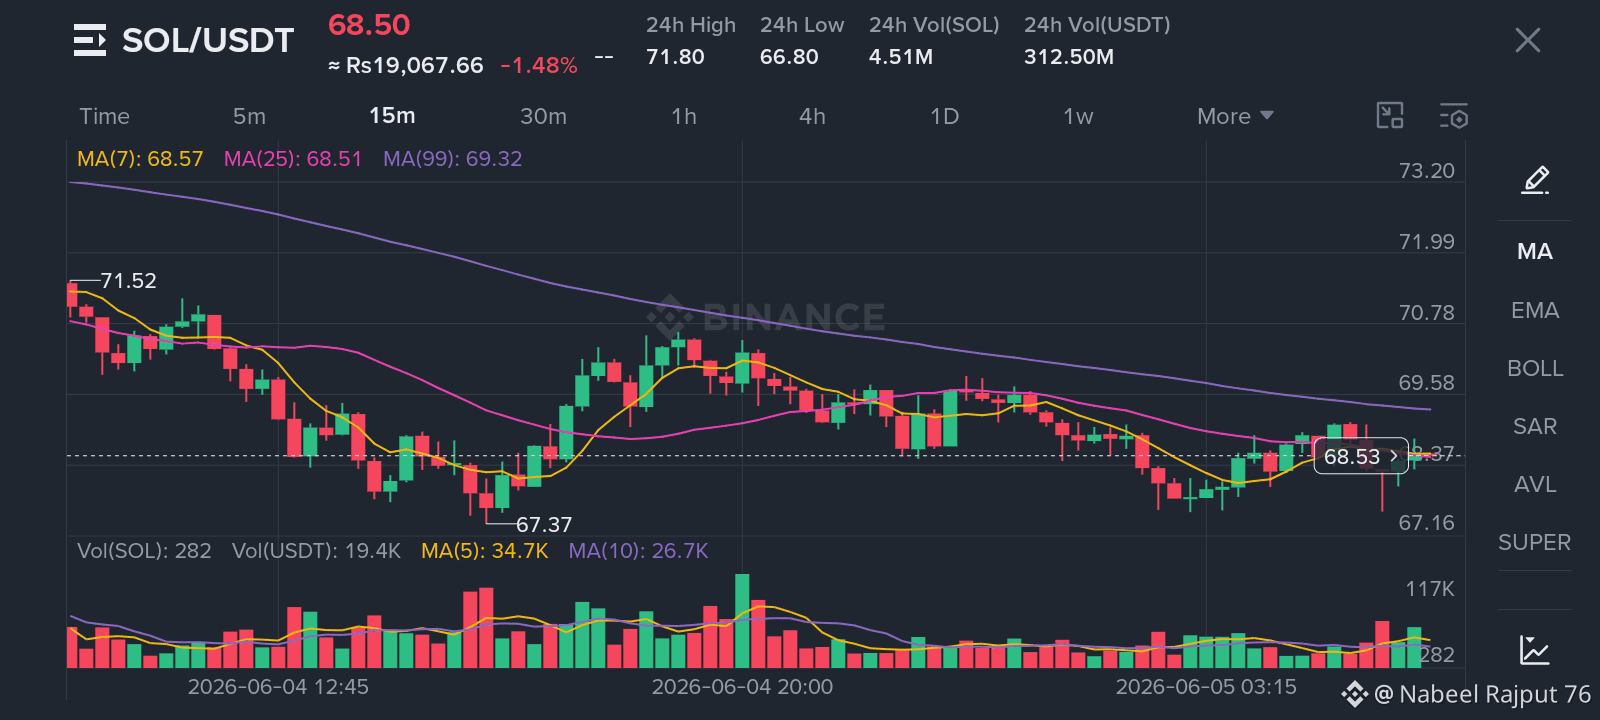Select the AVL indicator
This screenshot has height=720, width=1600.
1534,485
